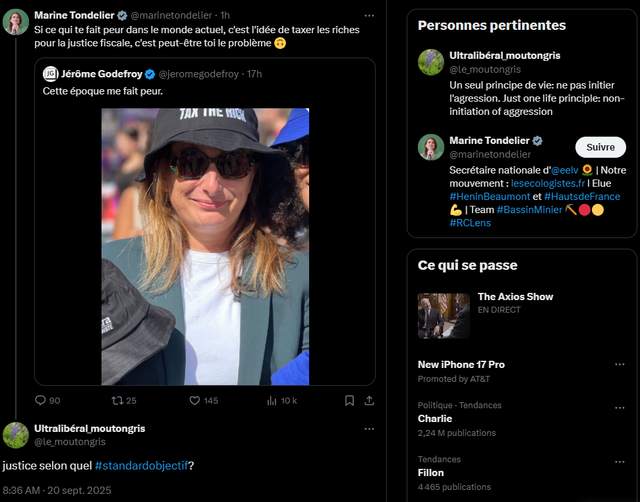Select the New iPhone 17 Pro promoted trend

[461, 365]
